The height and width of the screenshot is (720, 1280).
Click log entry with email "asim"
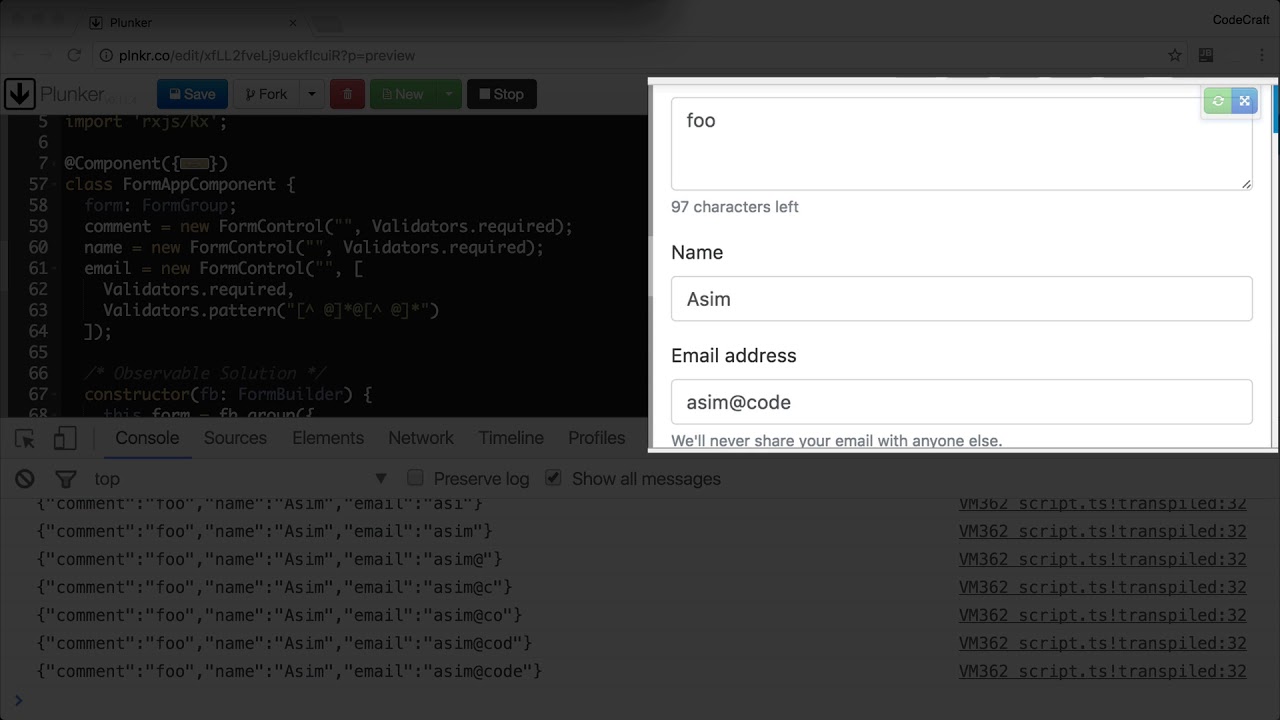click(264, 531)
